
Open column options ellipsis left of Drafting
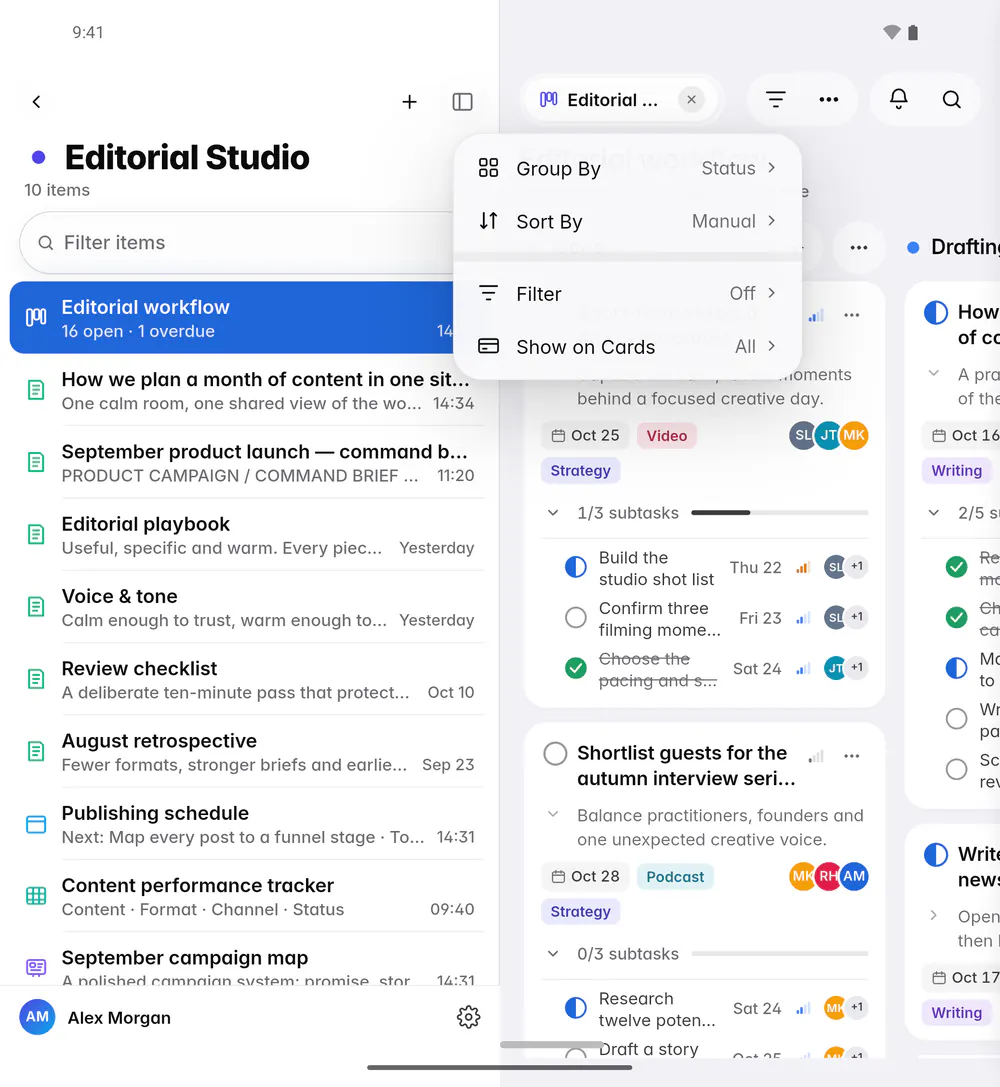click(x=859, y=247)
